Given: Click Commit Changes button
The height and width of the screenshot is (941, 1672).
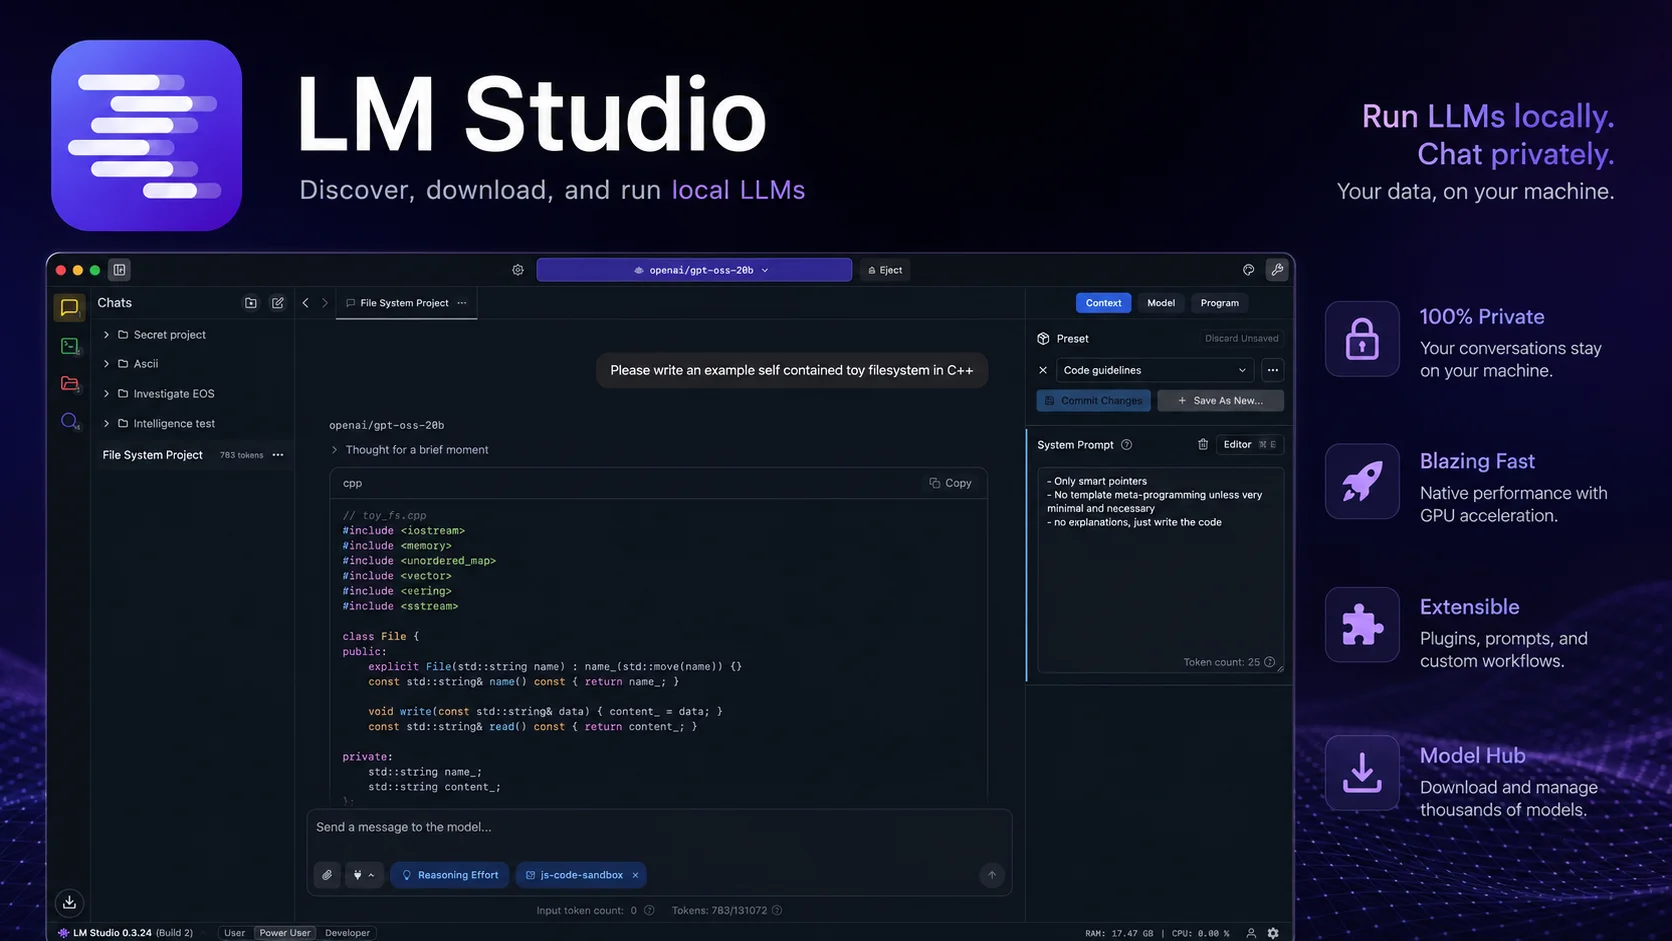Looking at the screenshot, I should click(x=1093, y=401).
